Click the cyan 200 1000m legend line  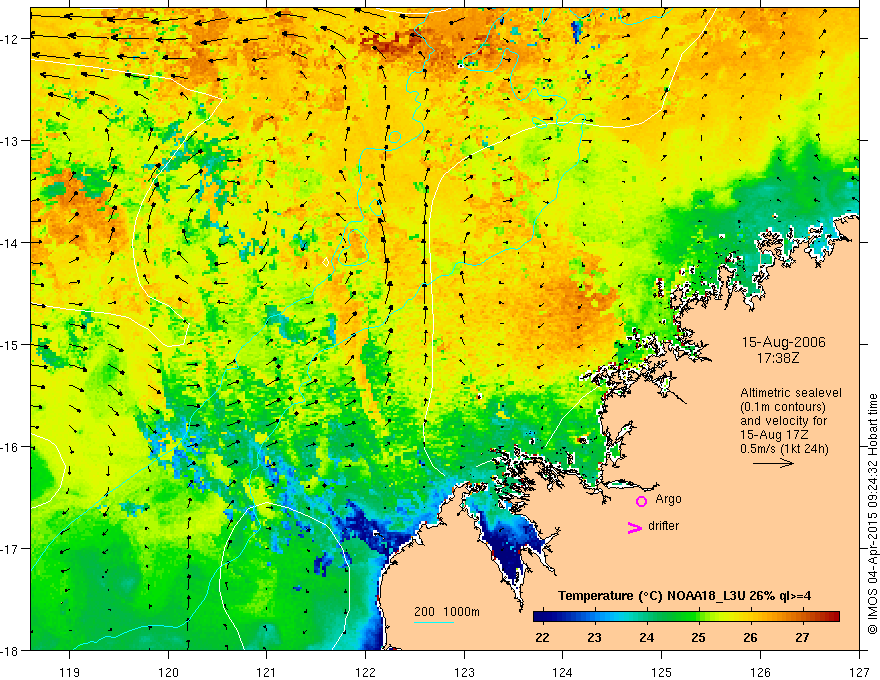[x=434, y=622]
